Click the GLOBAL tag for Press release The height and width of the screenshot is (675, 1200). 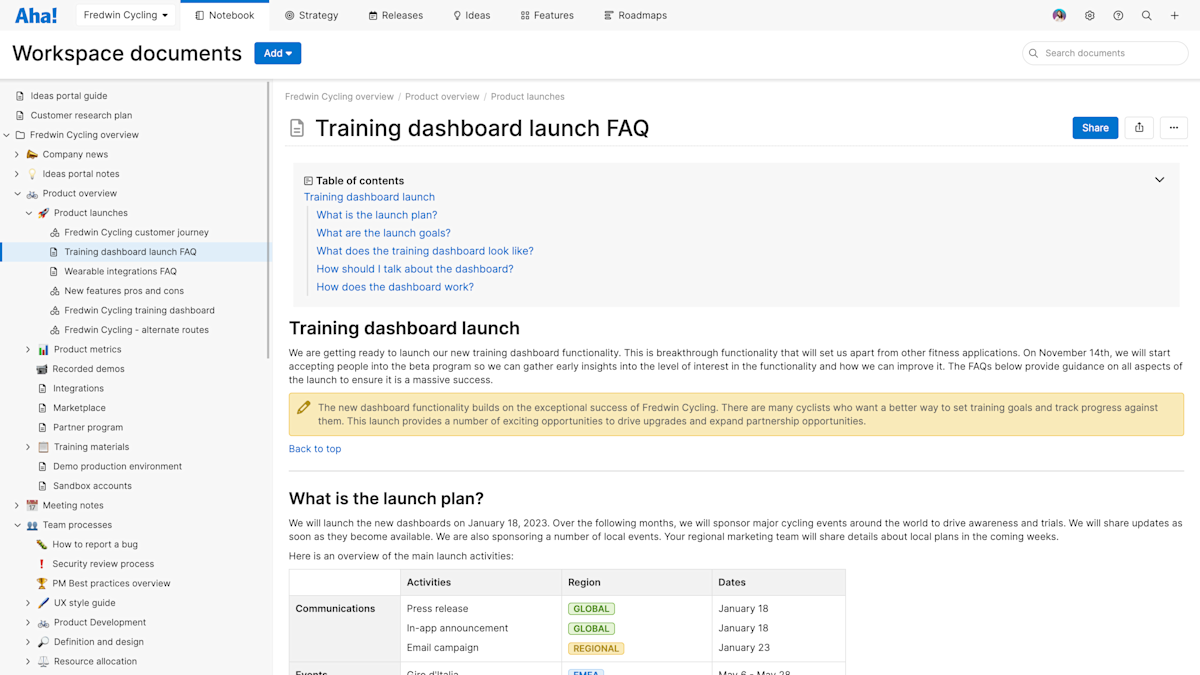[x=591, y=608]
